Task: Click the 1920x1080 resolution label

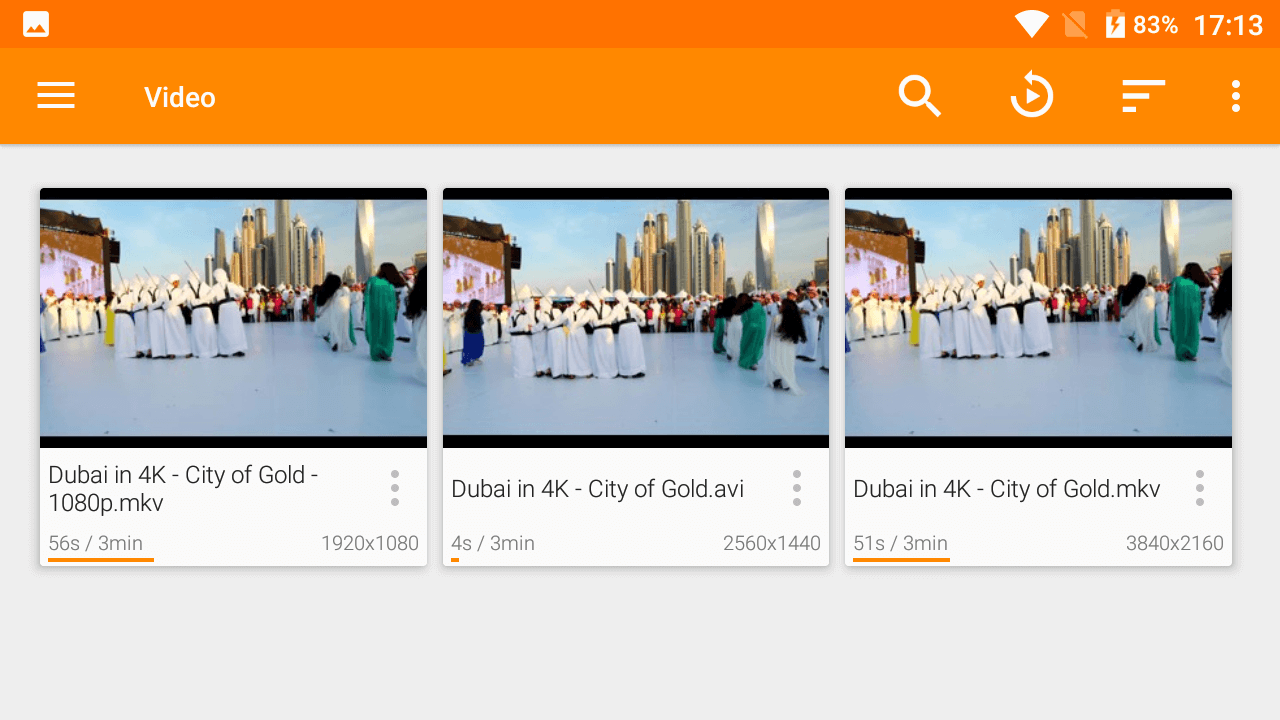Action: pos(370,543)
